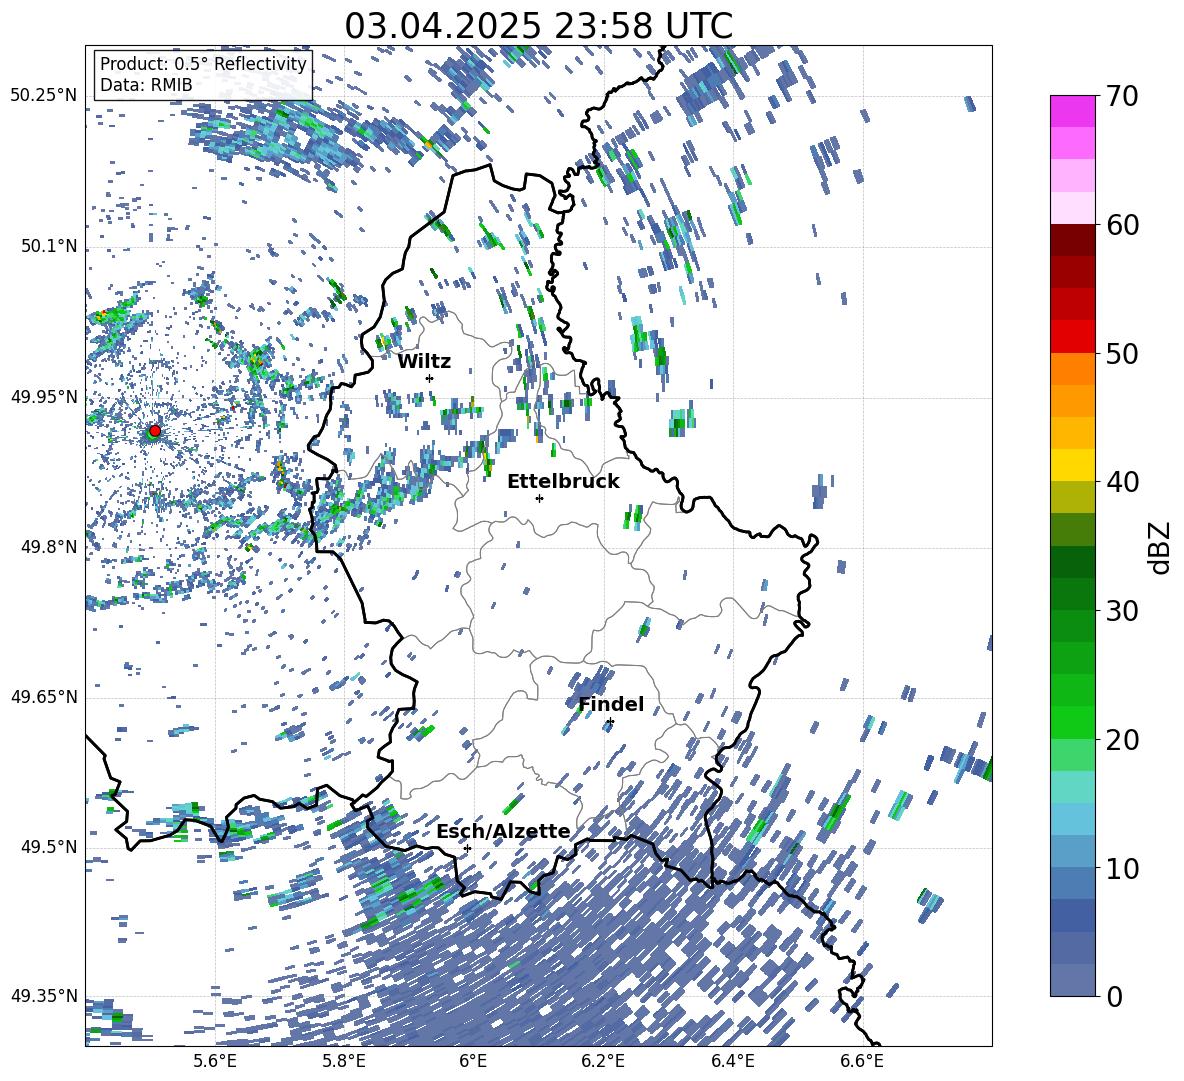
Task: Click the 6.6°E longitude label
Action: pyautogui.click(x=862, y=1061)
